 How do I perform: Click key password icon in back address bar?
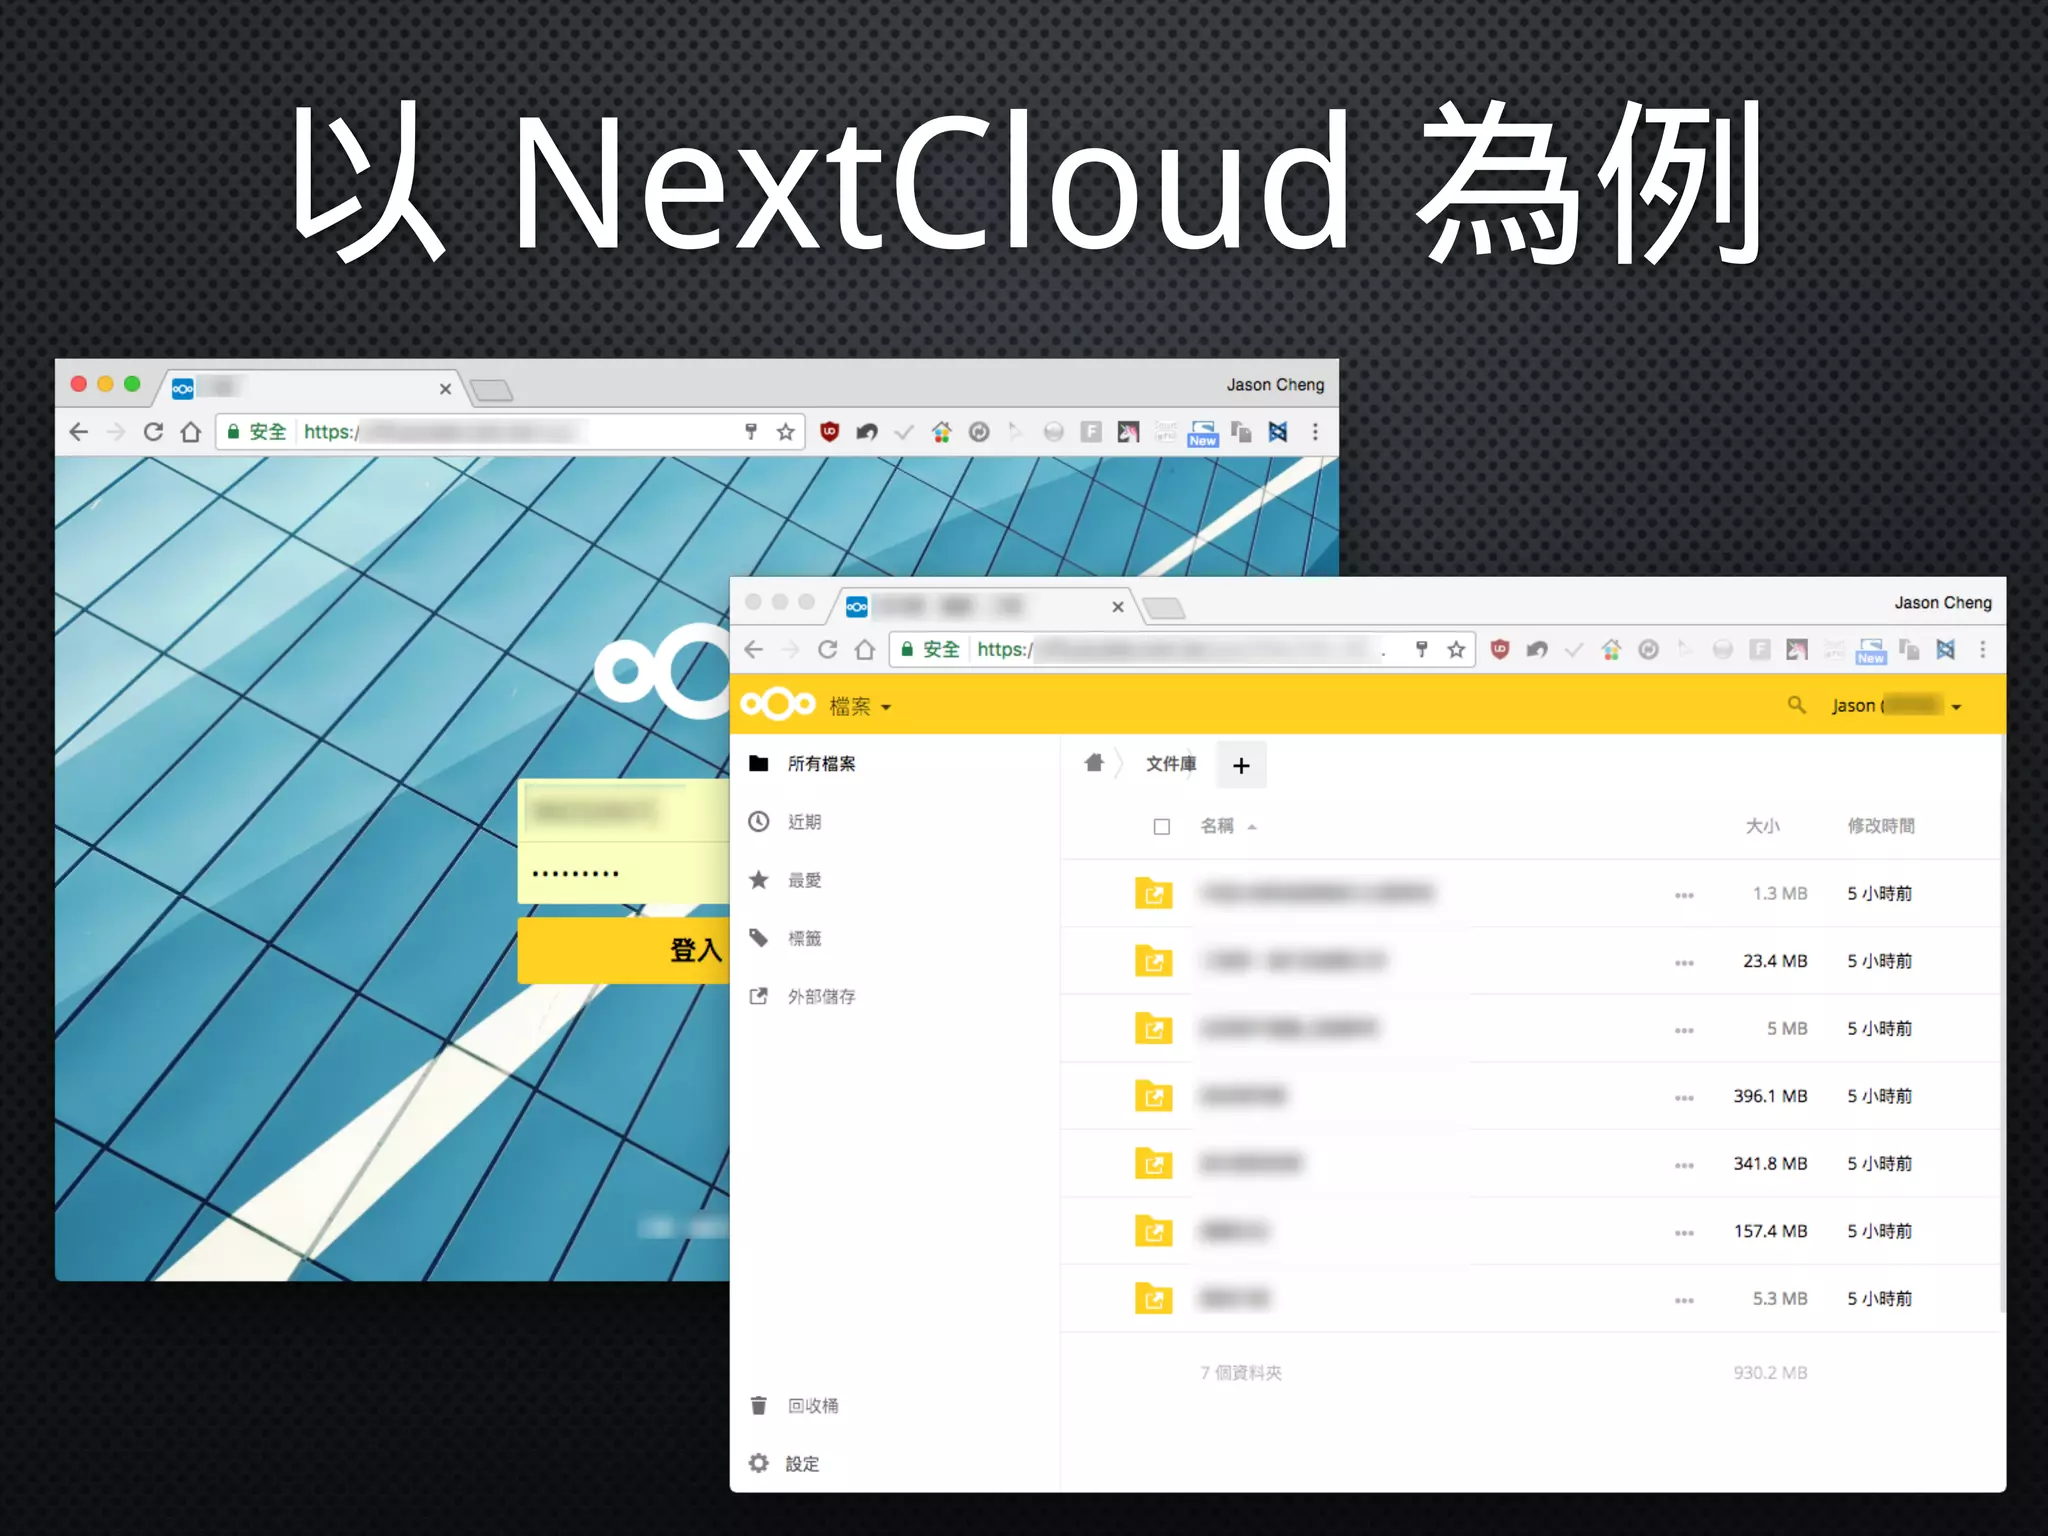click(751, 432)
